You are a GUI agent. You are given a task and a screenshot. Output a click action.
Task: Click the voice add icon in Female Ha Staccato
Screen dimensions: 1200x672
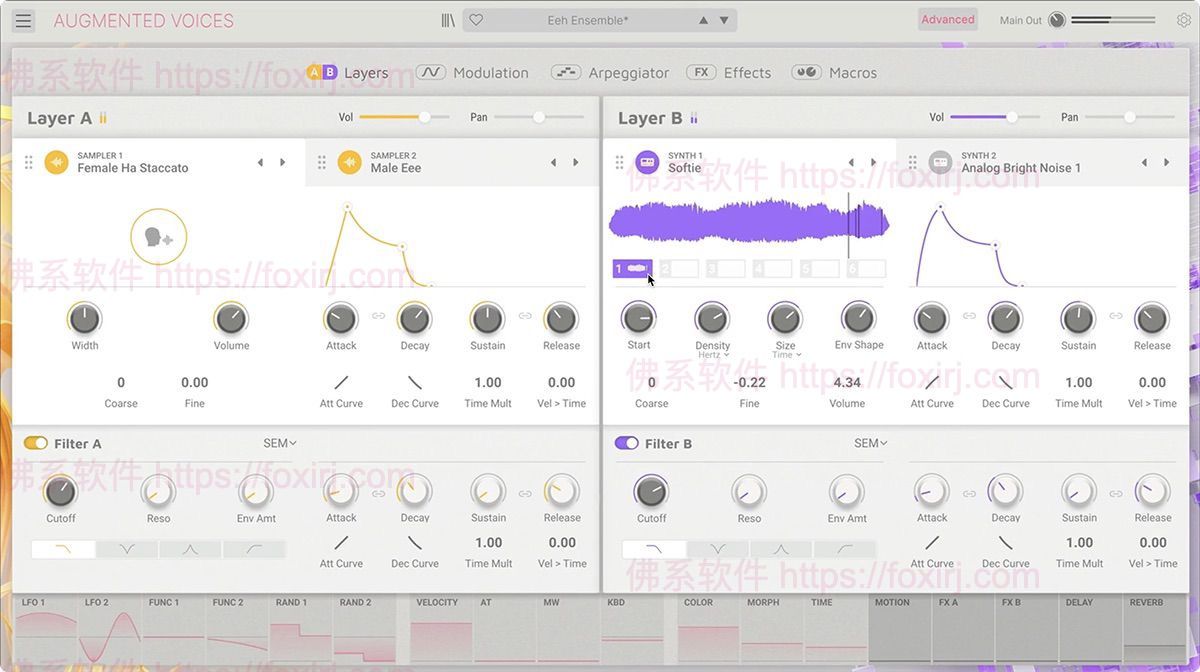(x=159, y=236)
